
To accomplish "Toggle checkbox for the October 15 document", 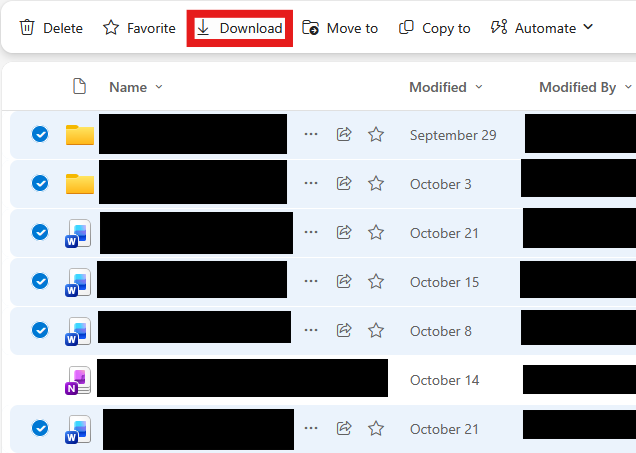I will (x=40, y=281).
